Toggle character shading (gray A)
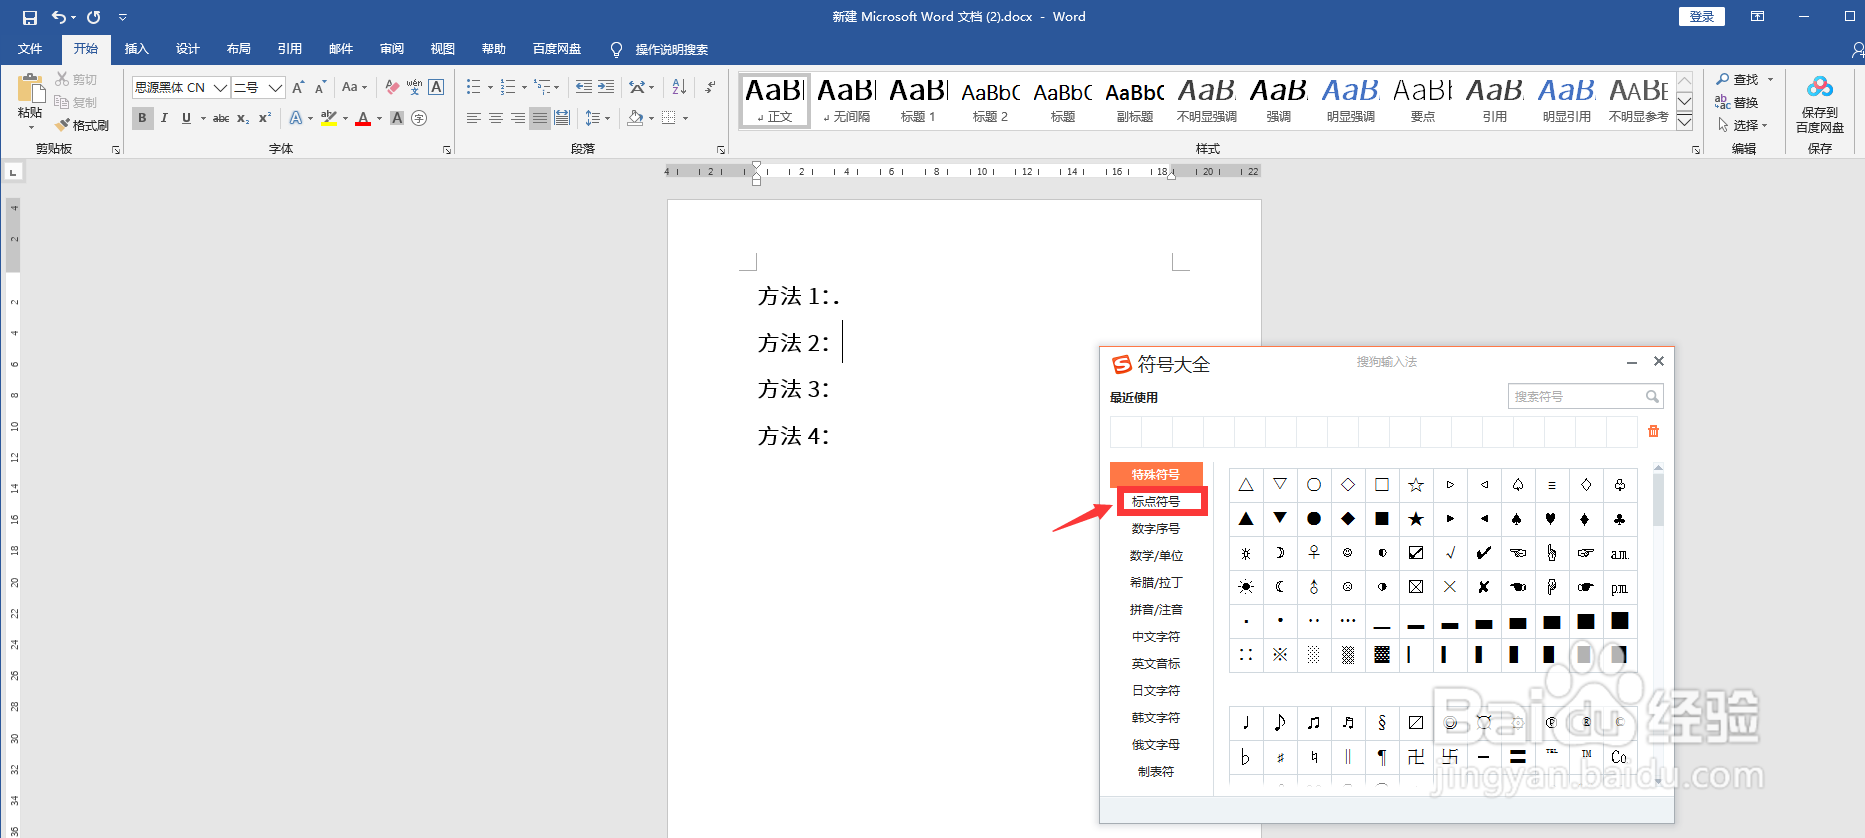Screen dimensions: 1865x838 tap(397, 118)
